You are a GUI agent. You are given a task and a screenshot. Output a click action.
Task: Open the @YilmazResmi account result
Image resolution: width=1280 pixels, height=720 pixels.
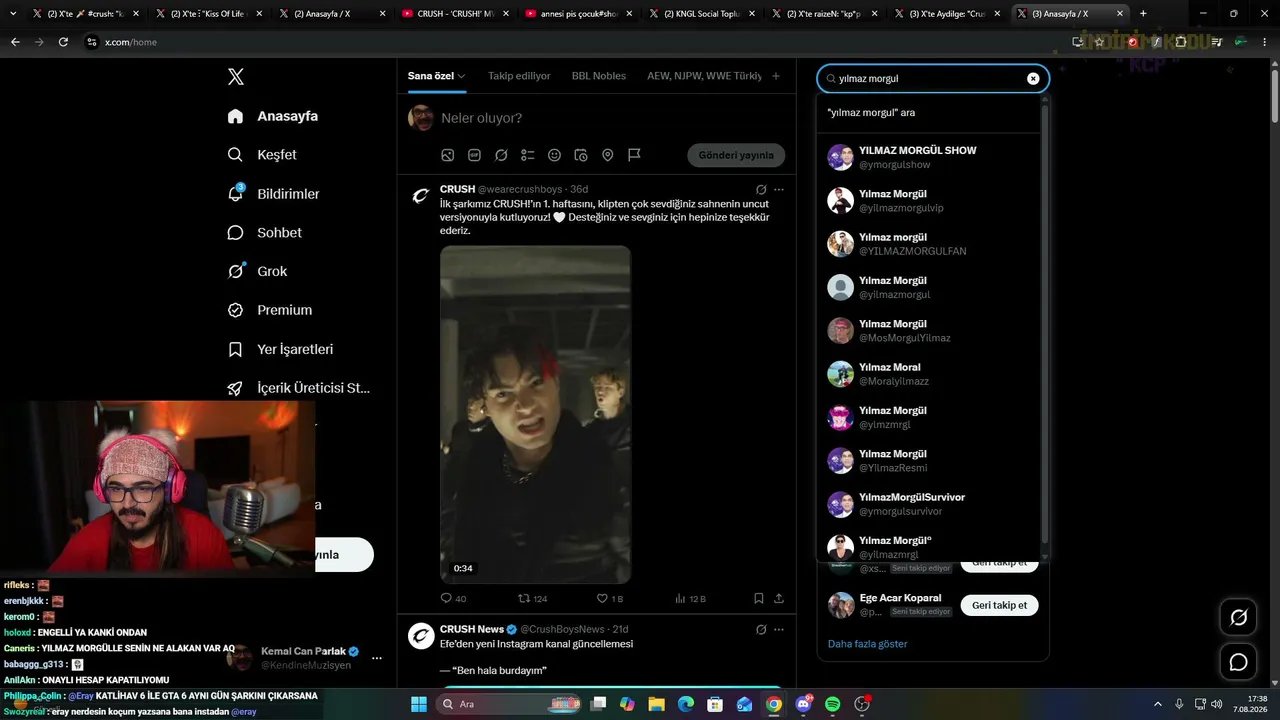(x=930, y=460)
